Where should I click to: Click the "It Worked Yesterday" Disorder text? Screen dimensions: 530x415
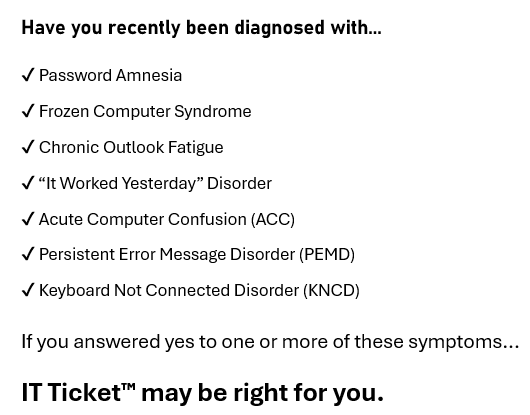coord(155,183)
